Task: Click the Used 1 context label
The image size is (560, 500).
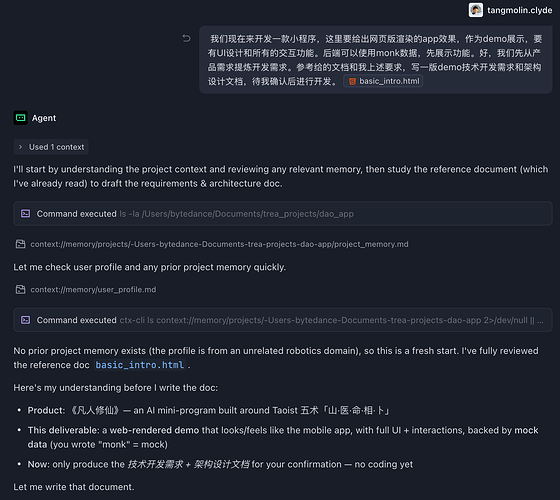Action: (x=56, y=147)
